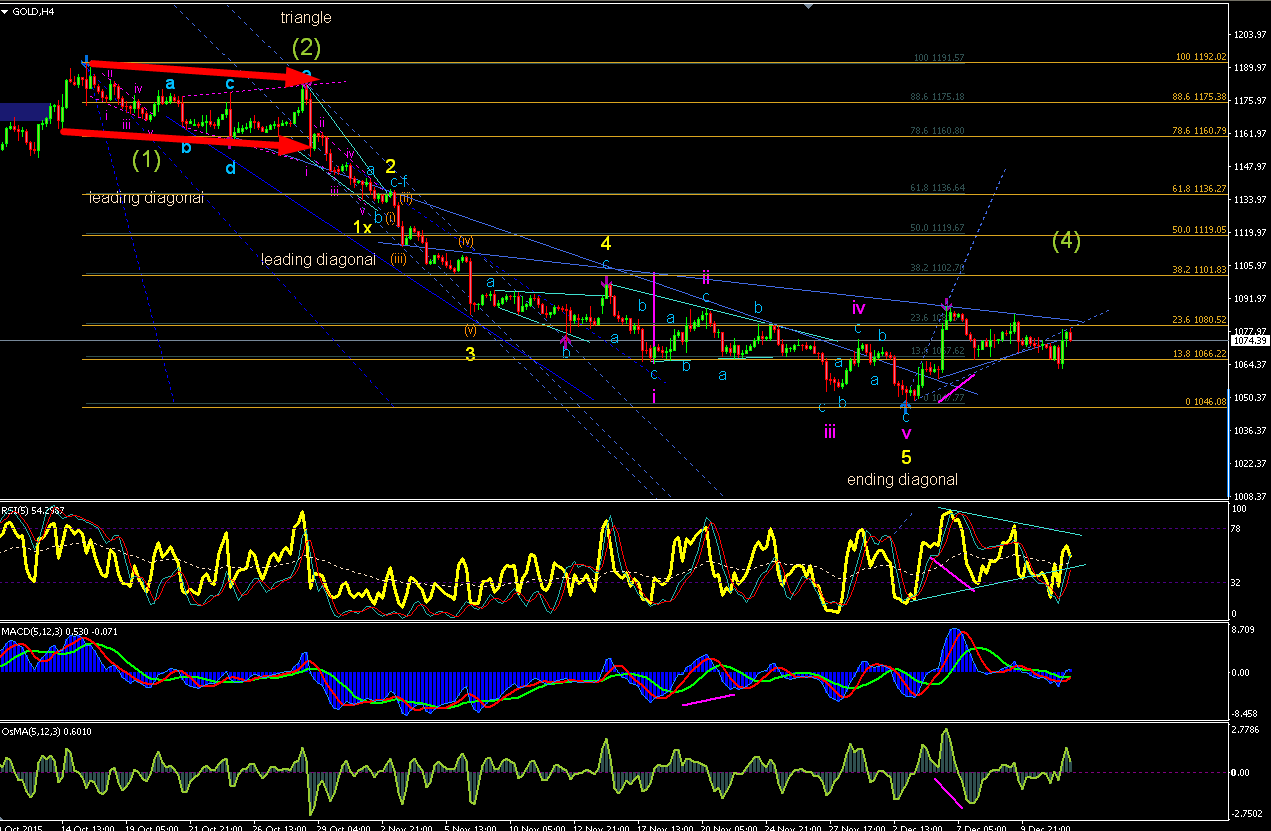Screen dimensions: 1271x831
Task: Select orange Fibonacci label 61.8 1136.27
Action: (1199, 189)
